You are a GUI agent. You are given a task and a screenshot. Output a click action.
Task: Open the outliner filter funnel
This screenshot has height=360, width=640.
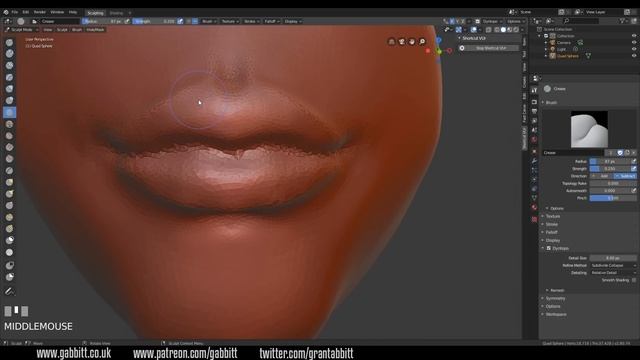click(x=622, y=21)
